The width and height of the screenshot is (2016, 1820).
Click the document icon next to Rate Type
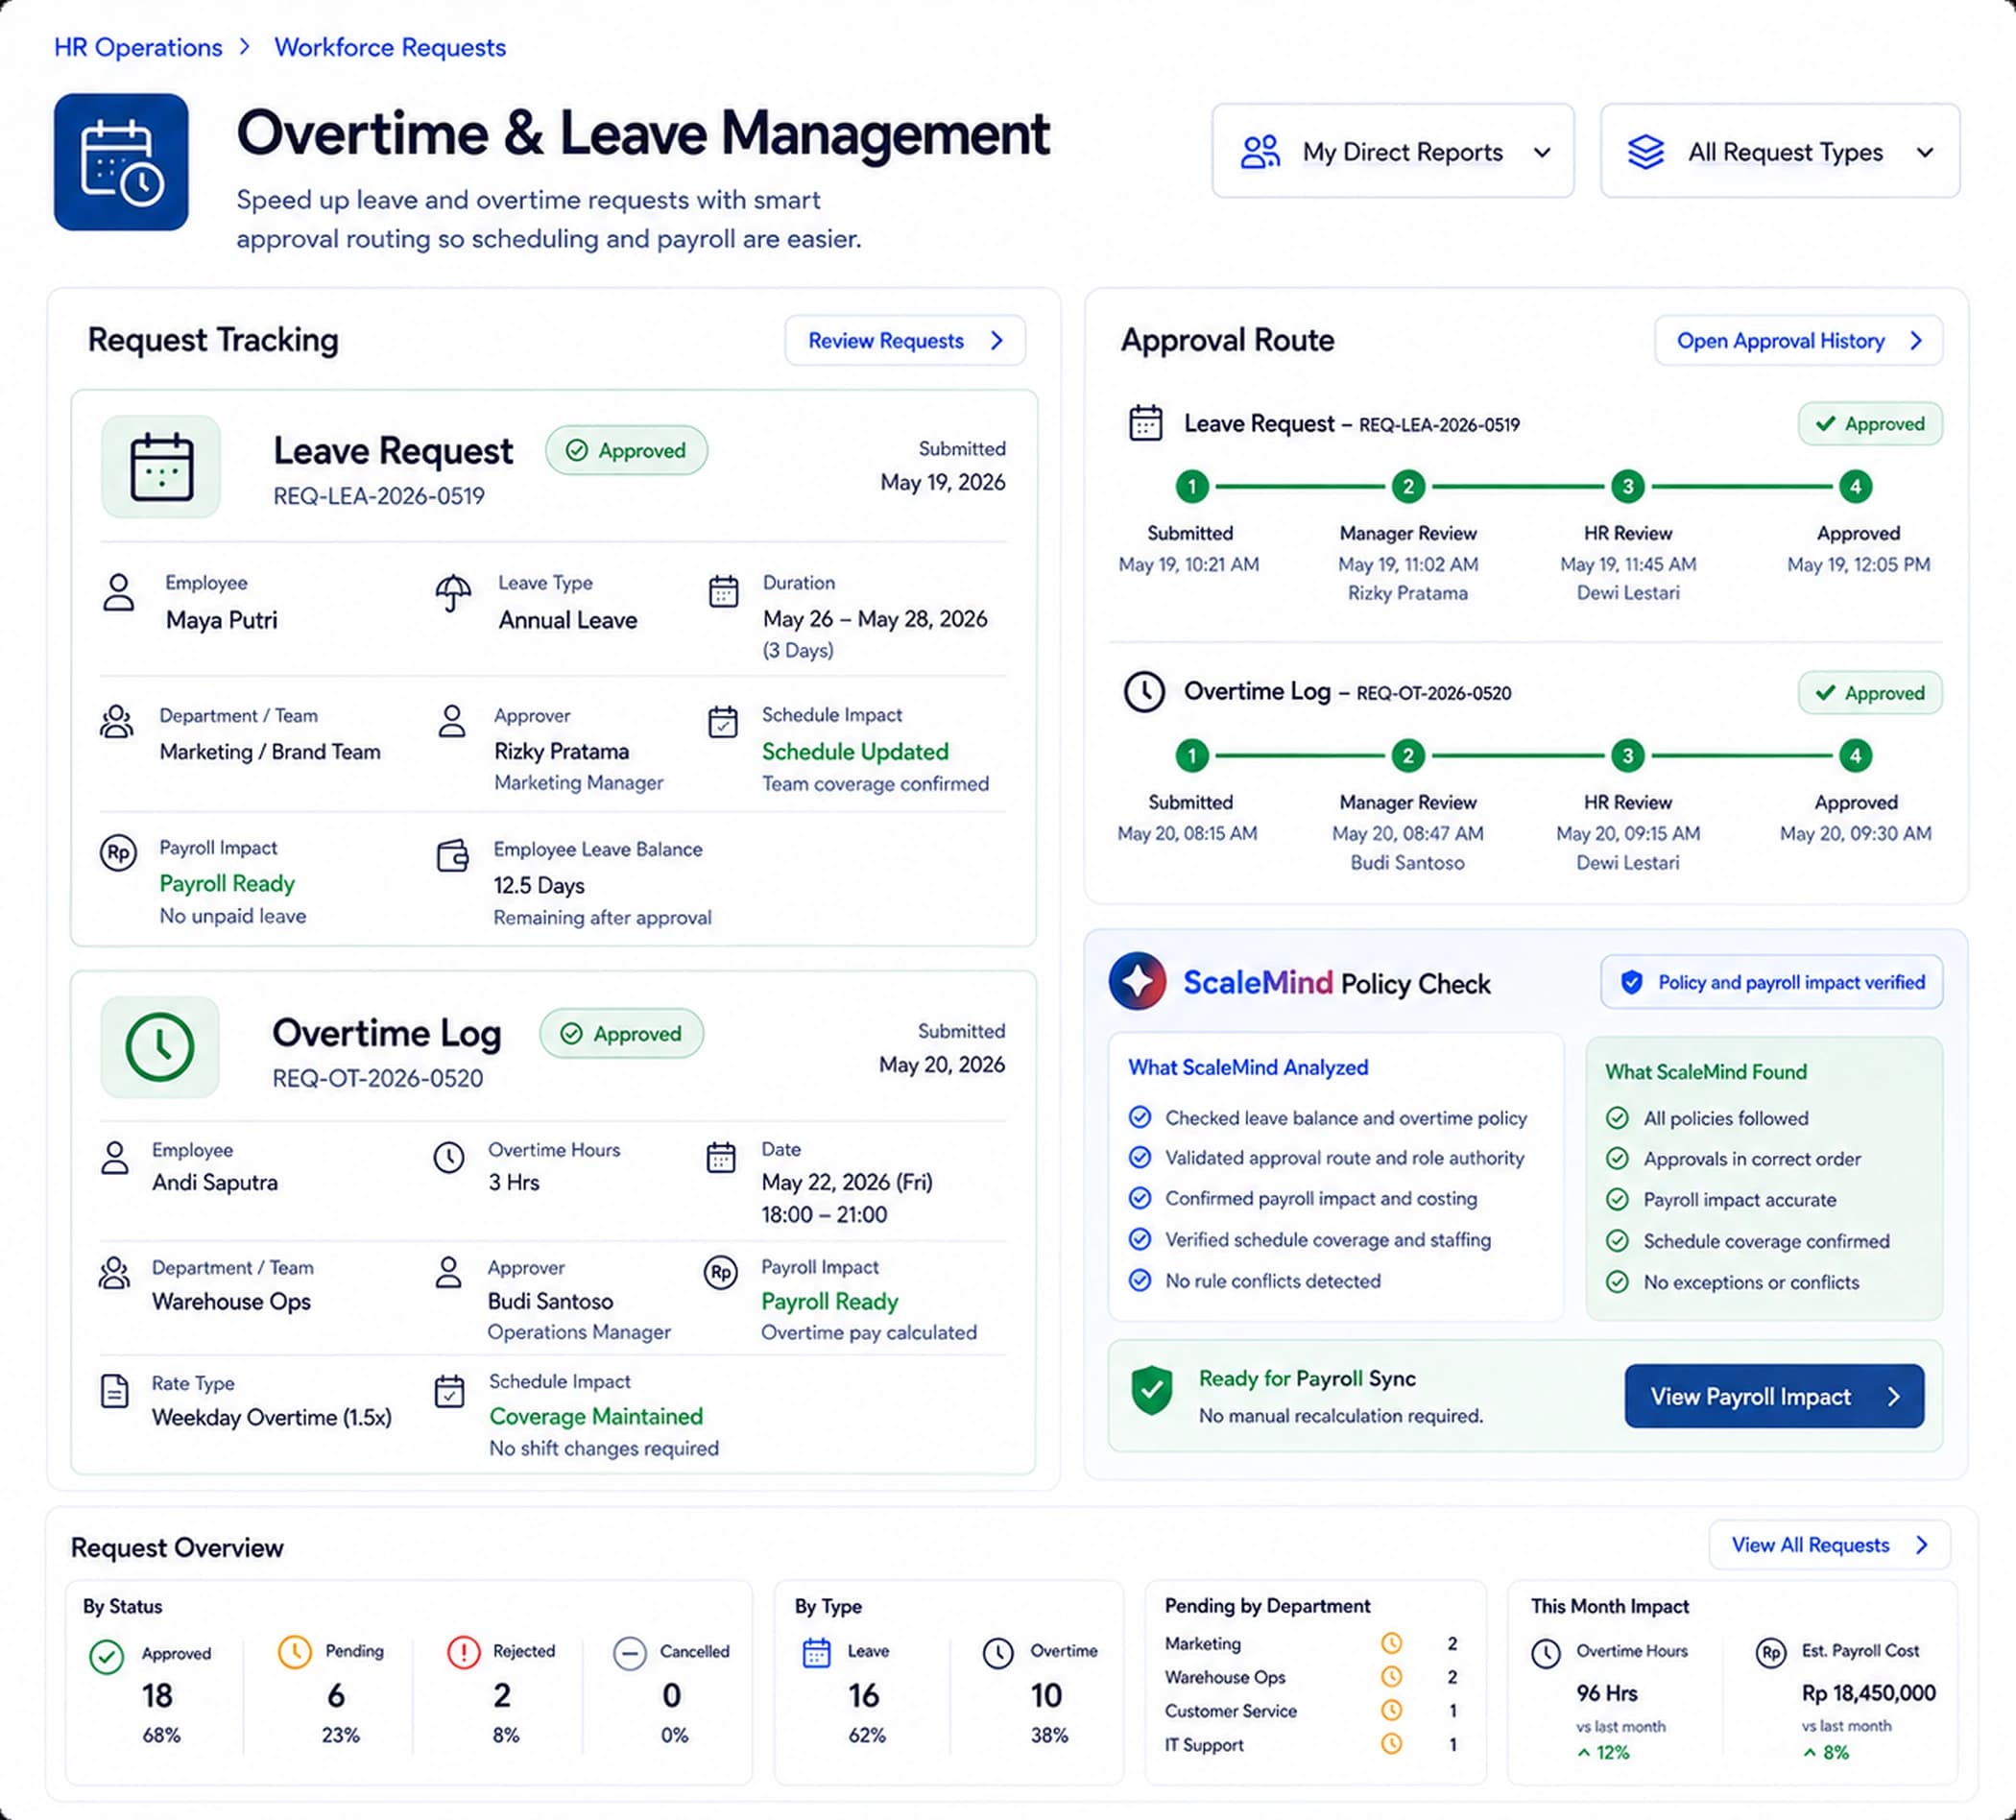115,1391
